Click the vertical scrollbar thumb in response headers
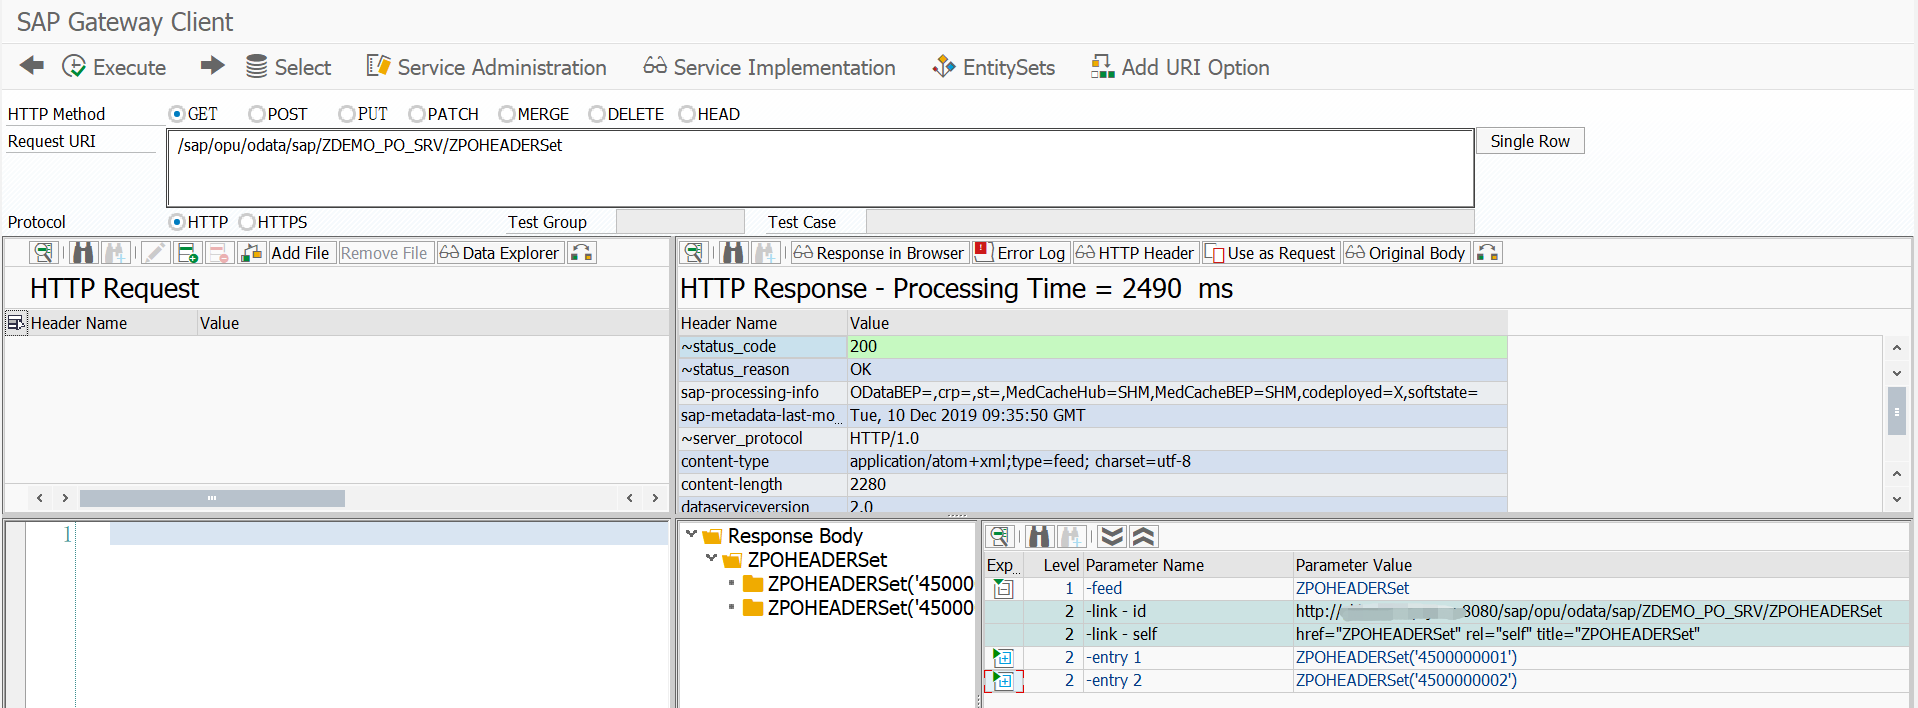Image resolution: width=1918 pixels, height=708 pixels. 1896,411
